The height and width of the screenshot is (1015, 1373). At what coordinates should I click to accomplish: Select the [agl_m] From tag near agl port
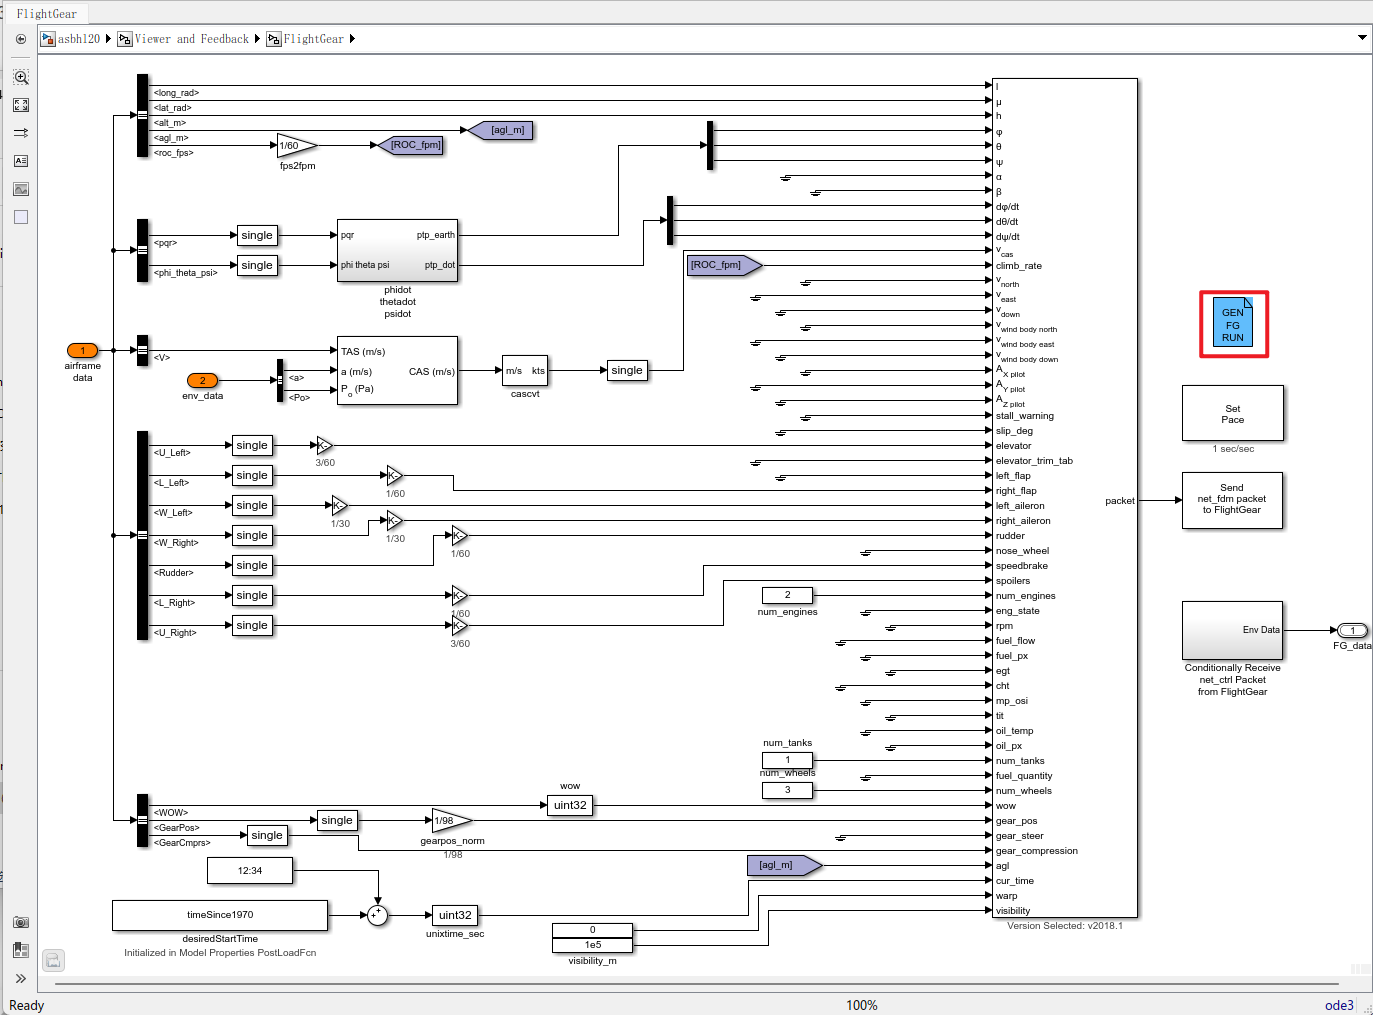pos(784,865)
